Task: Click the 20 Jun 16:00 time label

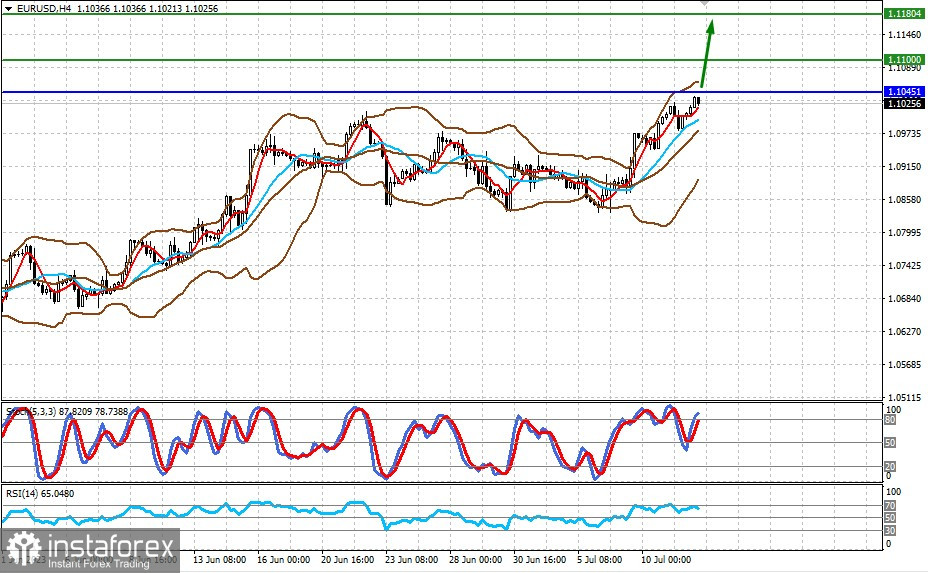Action: 347,559
